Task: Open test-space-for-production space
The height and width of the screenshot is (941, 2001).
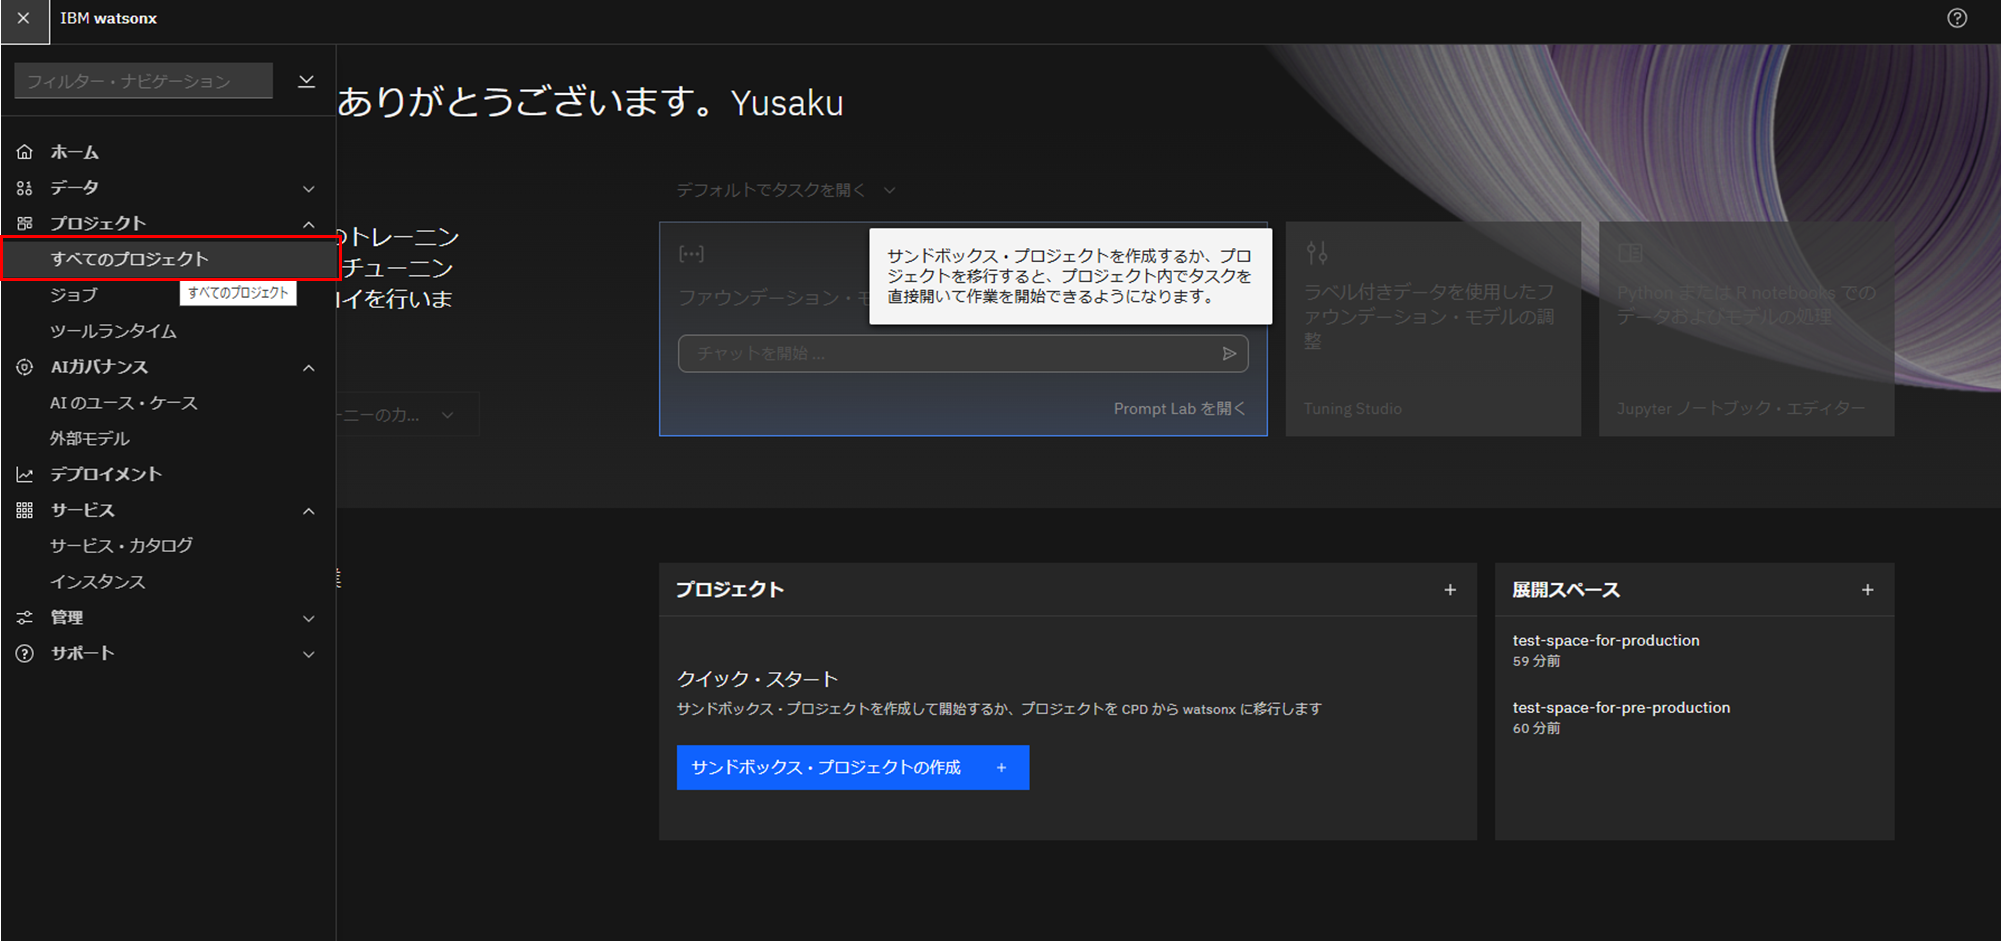Action: coord(1605,640)
